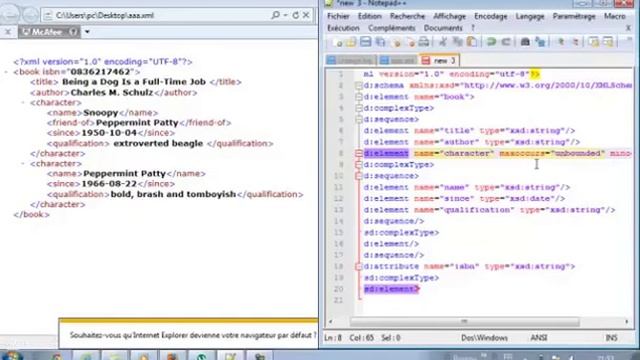Click the Replace icon in Notepad++ toolbar
This screenshot has width=640, height=360.
click(x=540, y=42)
